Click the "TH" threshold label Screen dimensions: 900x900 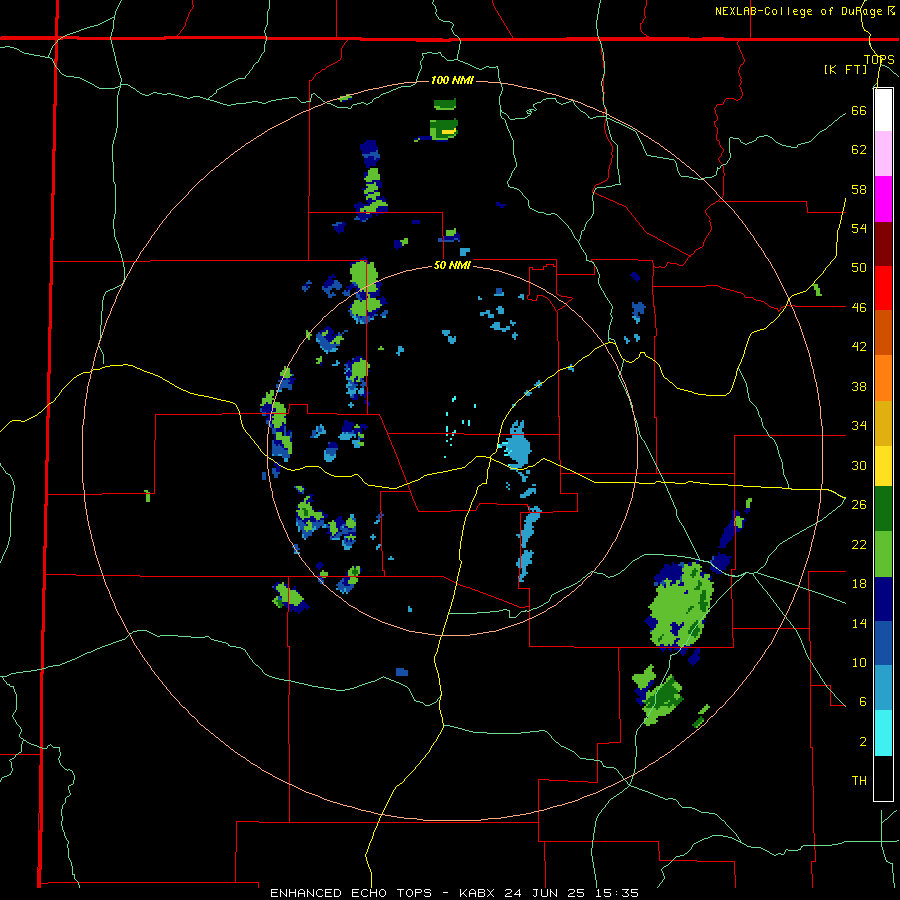859,780
